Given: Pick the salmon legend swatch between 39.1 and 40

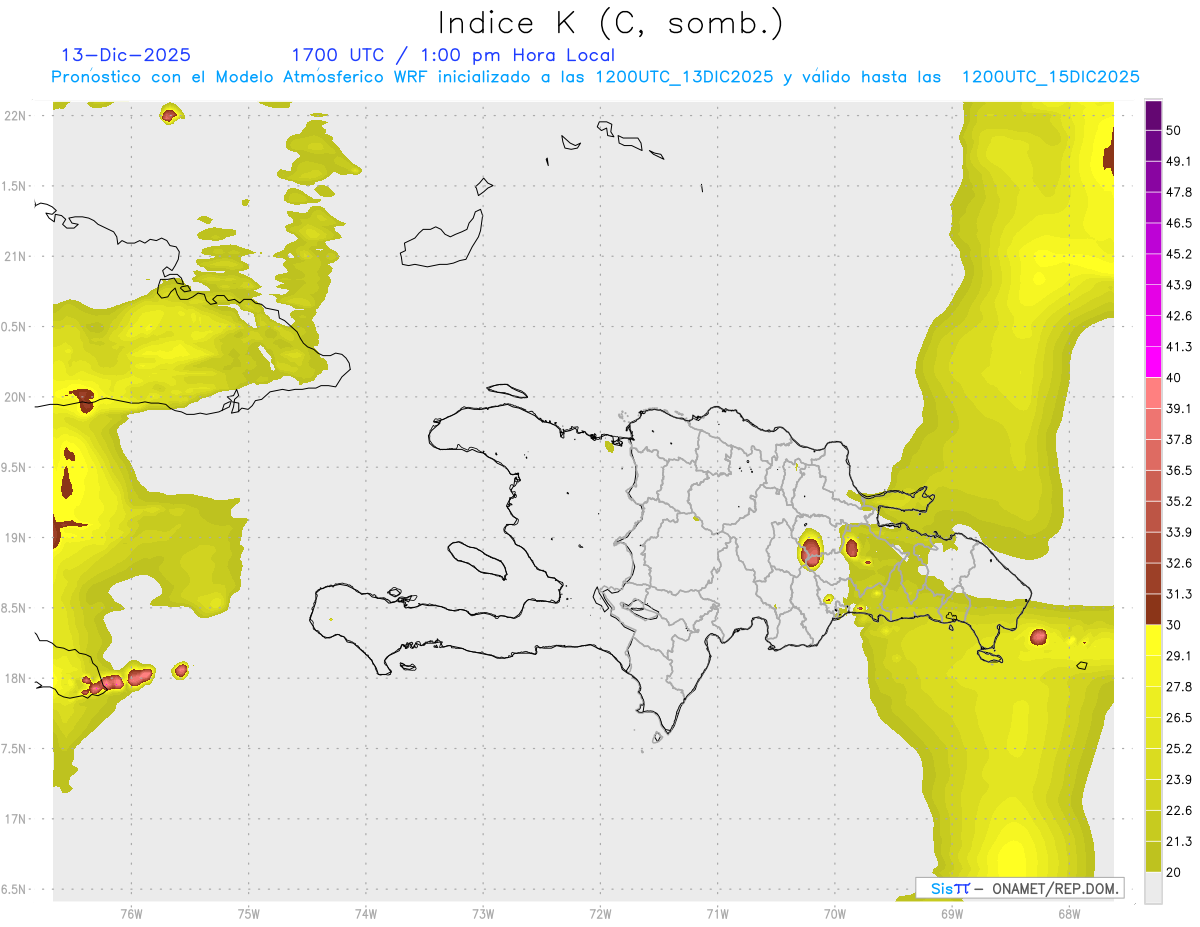Looking at the screenshot, I should point(1154,393).
